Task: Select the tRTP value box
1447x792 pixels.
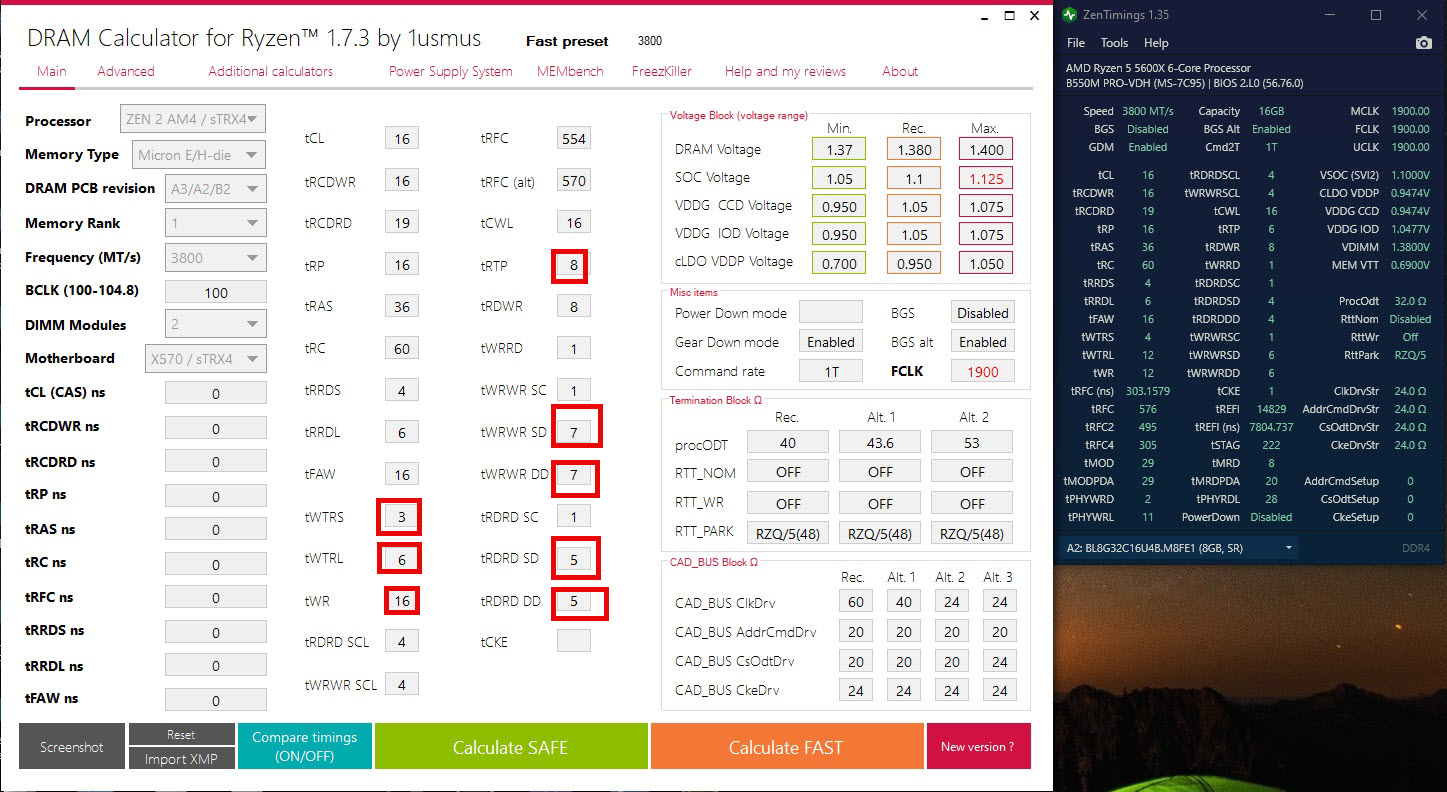Action: (573, 265)
